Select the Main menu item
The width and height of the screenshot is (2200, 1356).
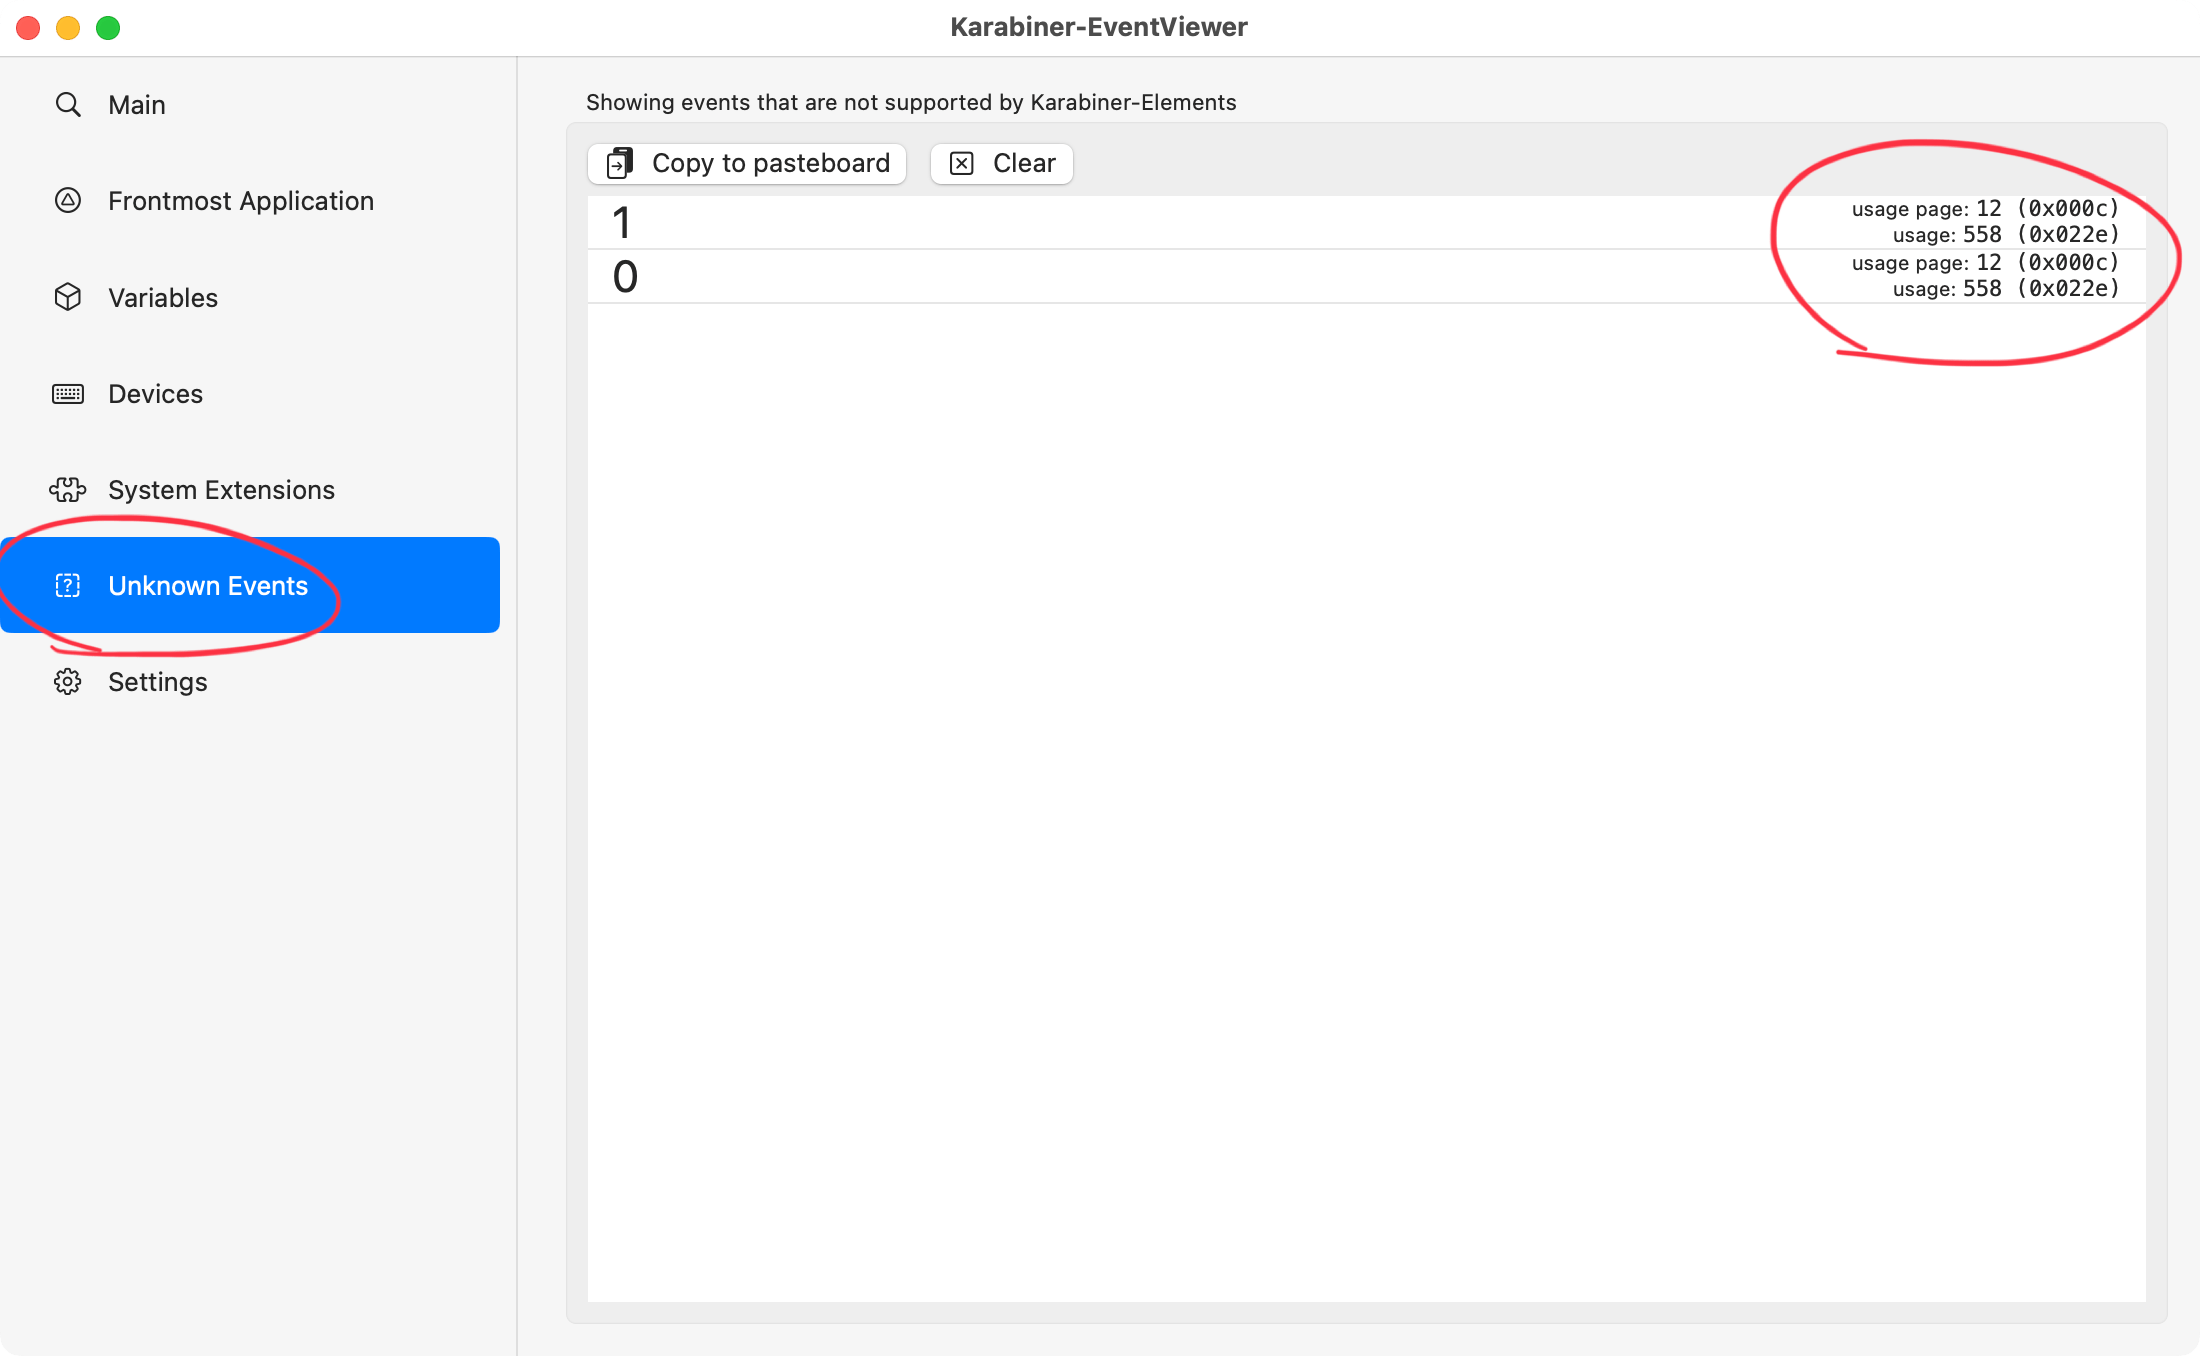[x=138, y=105]
